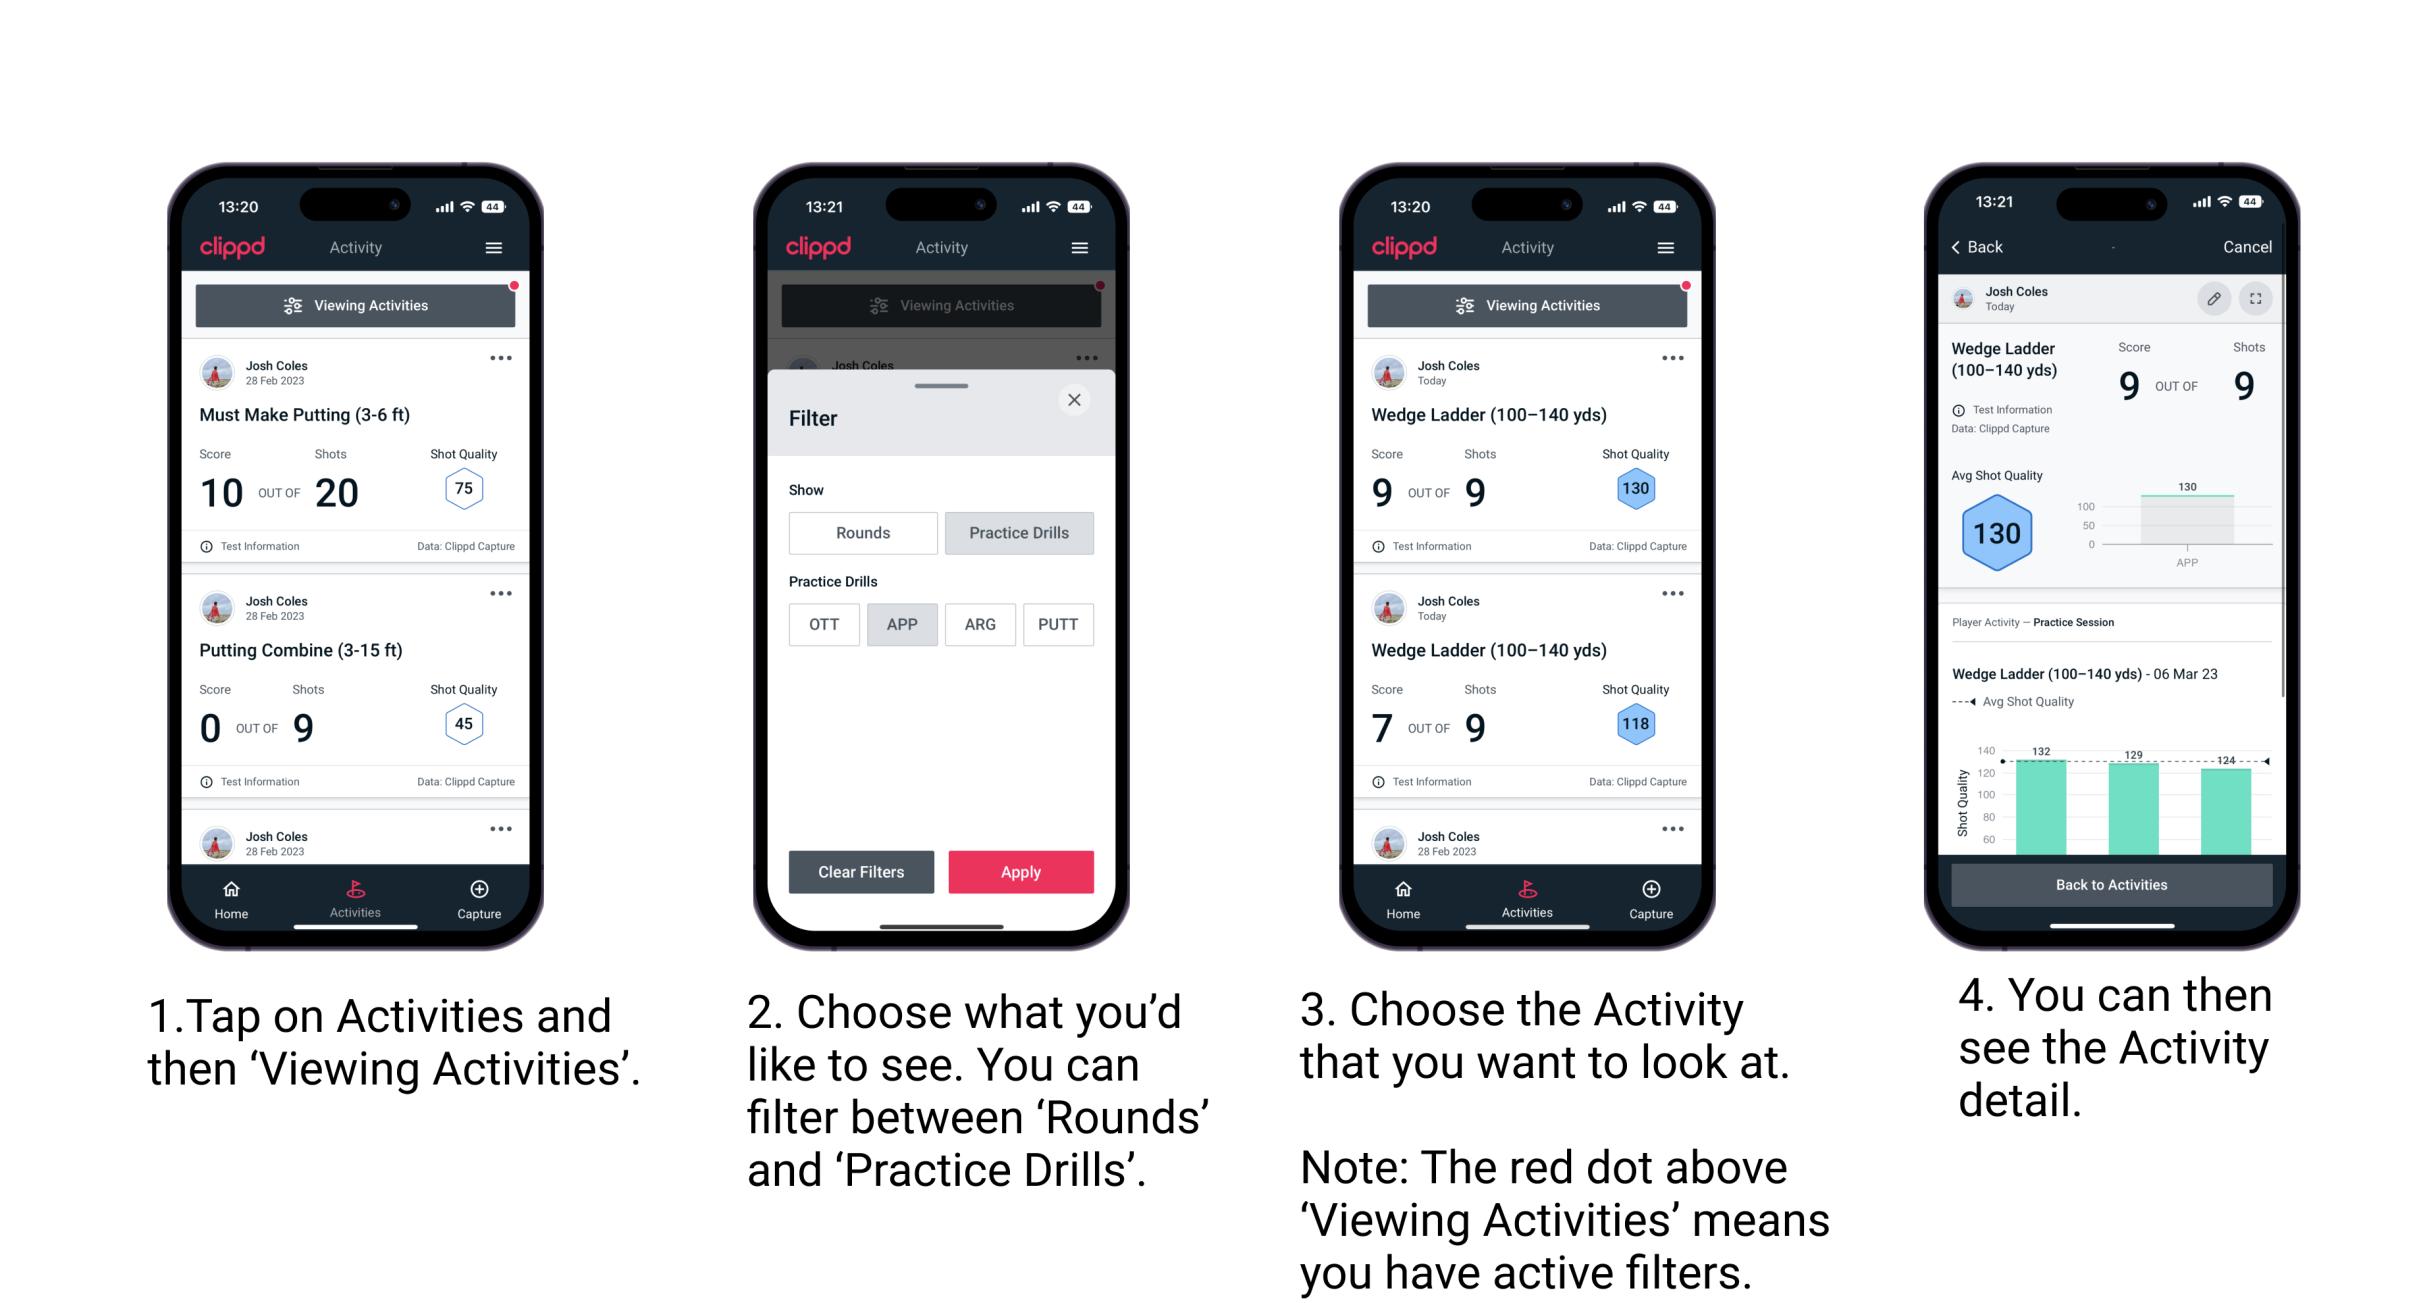2423x1303 pixels.
Task: Toggle the 'APP' practice drill filter
Action: pyautogui.click(x=900, y=624)
